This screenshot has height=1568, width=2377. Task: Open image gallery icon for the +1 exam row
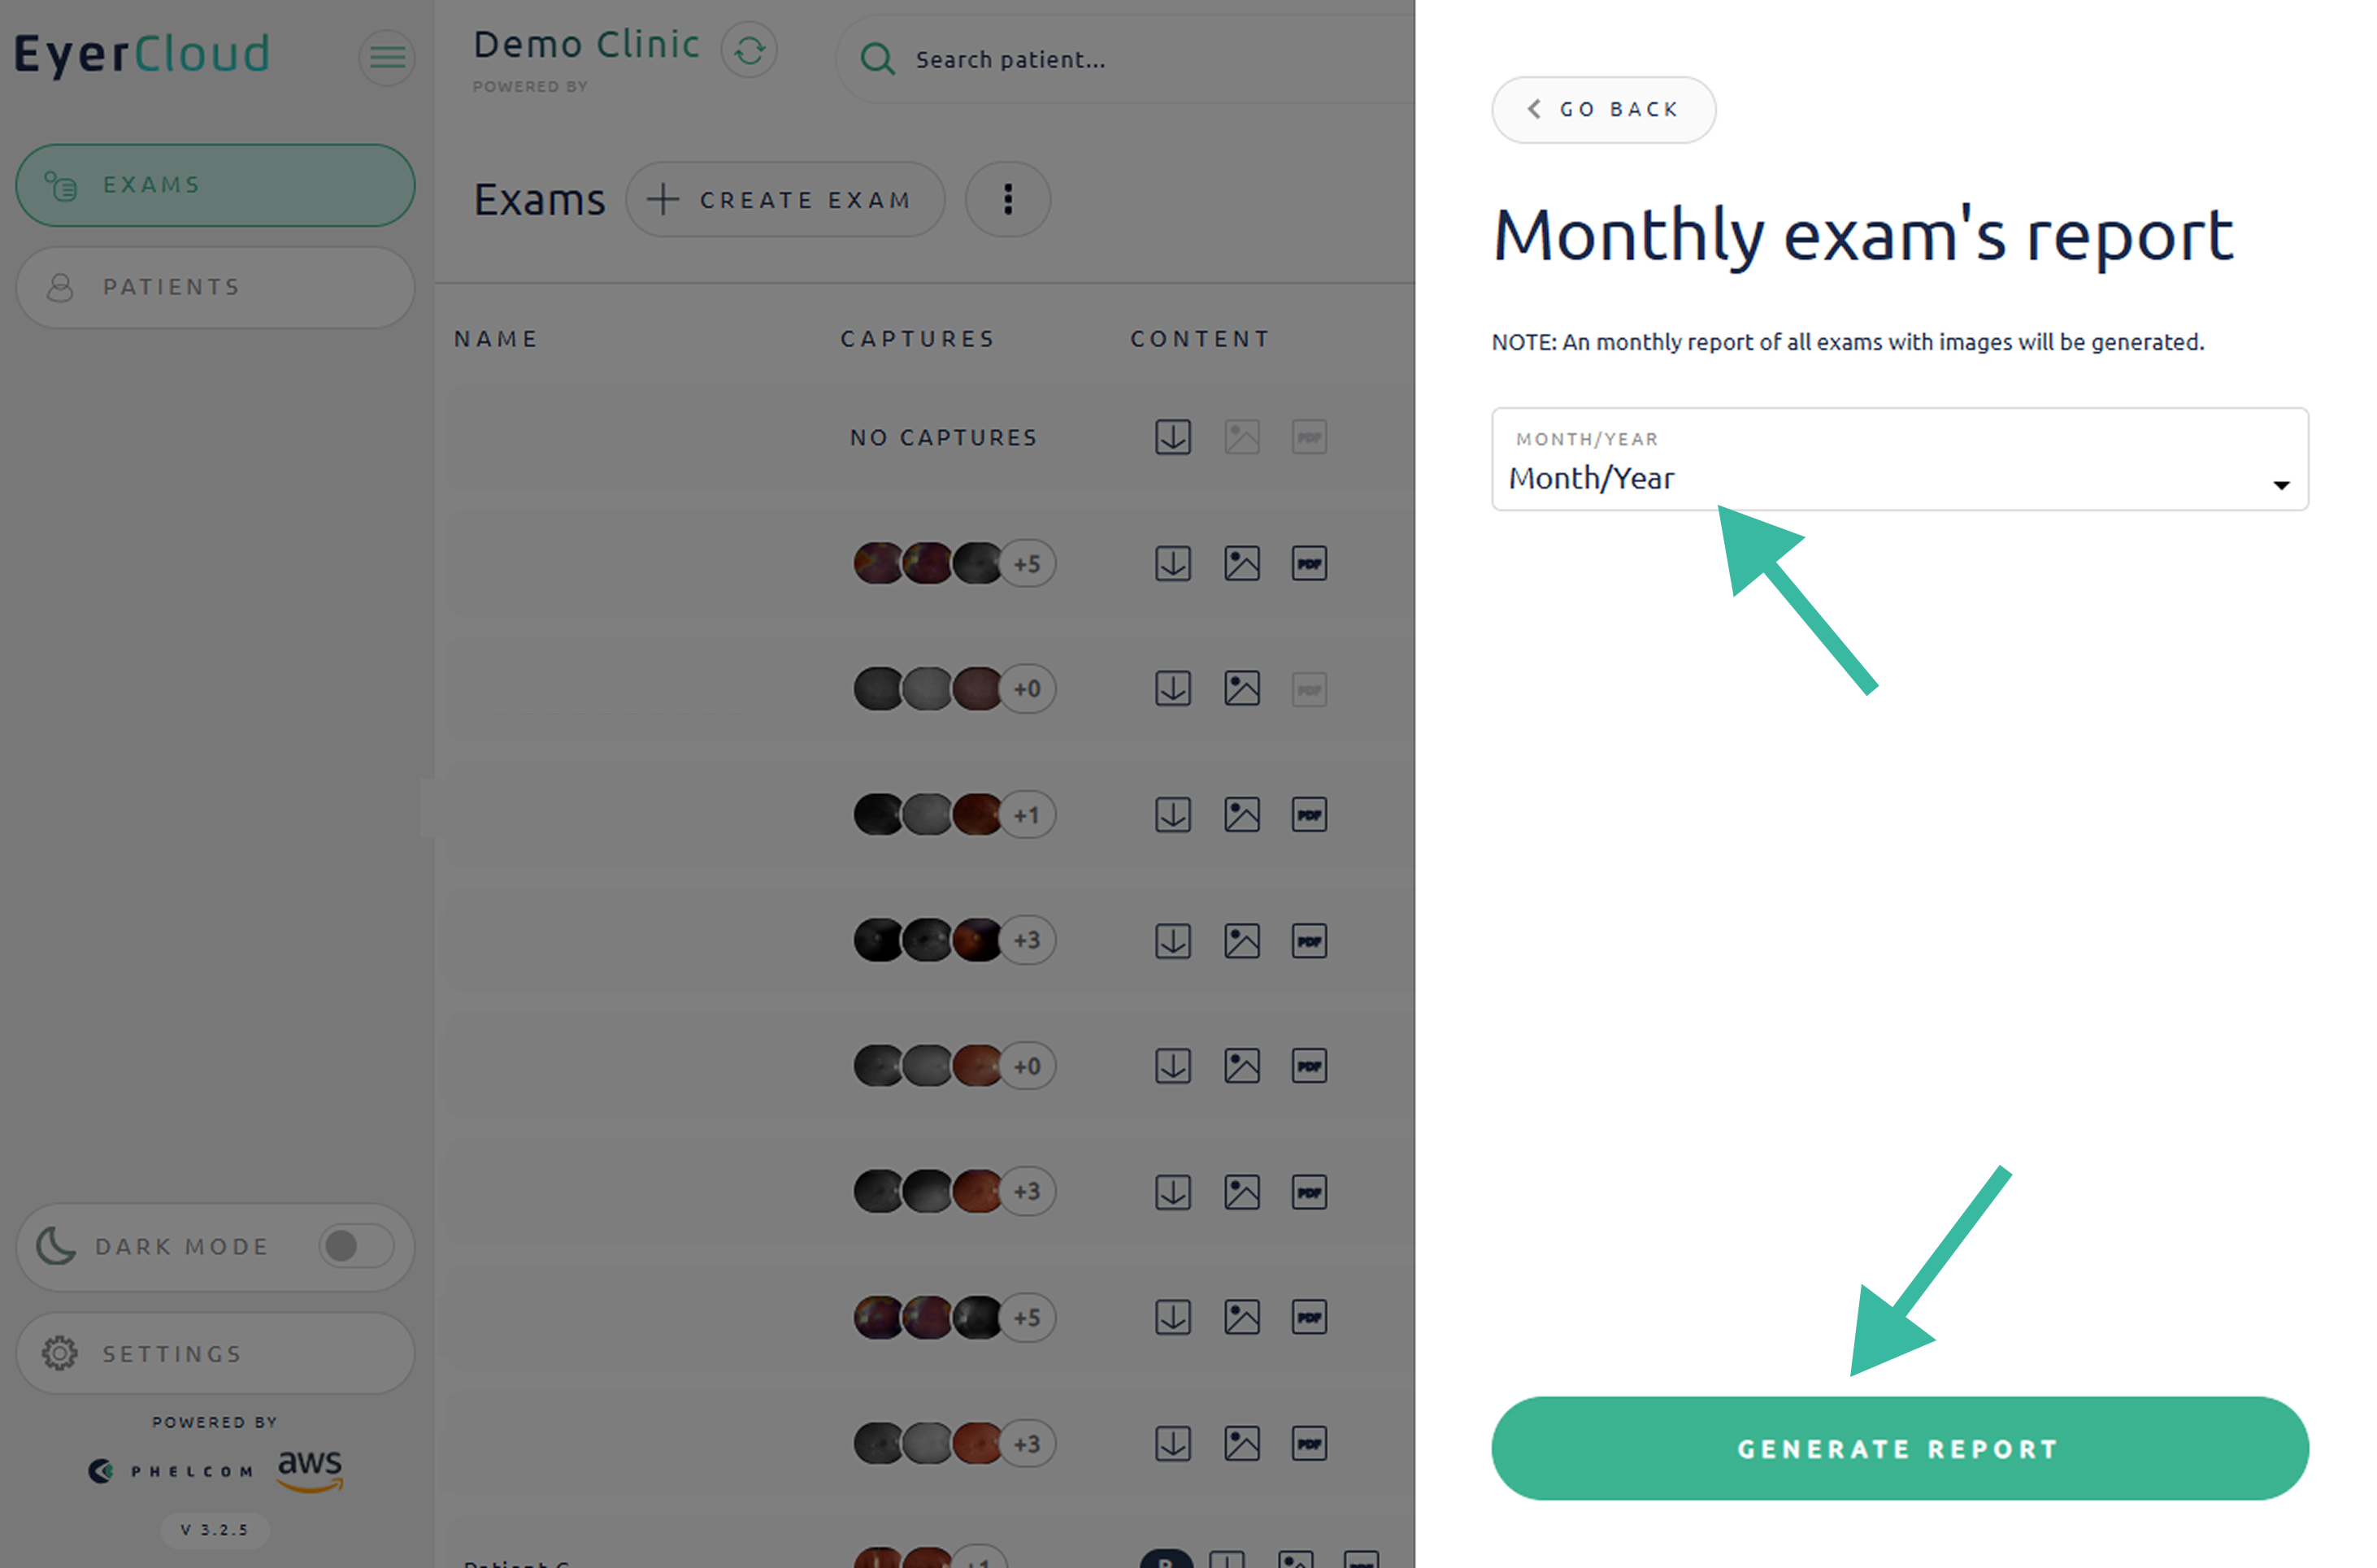pyautogui.click(x=1241, y=815)
